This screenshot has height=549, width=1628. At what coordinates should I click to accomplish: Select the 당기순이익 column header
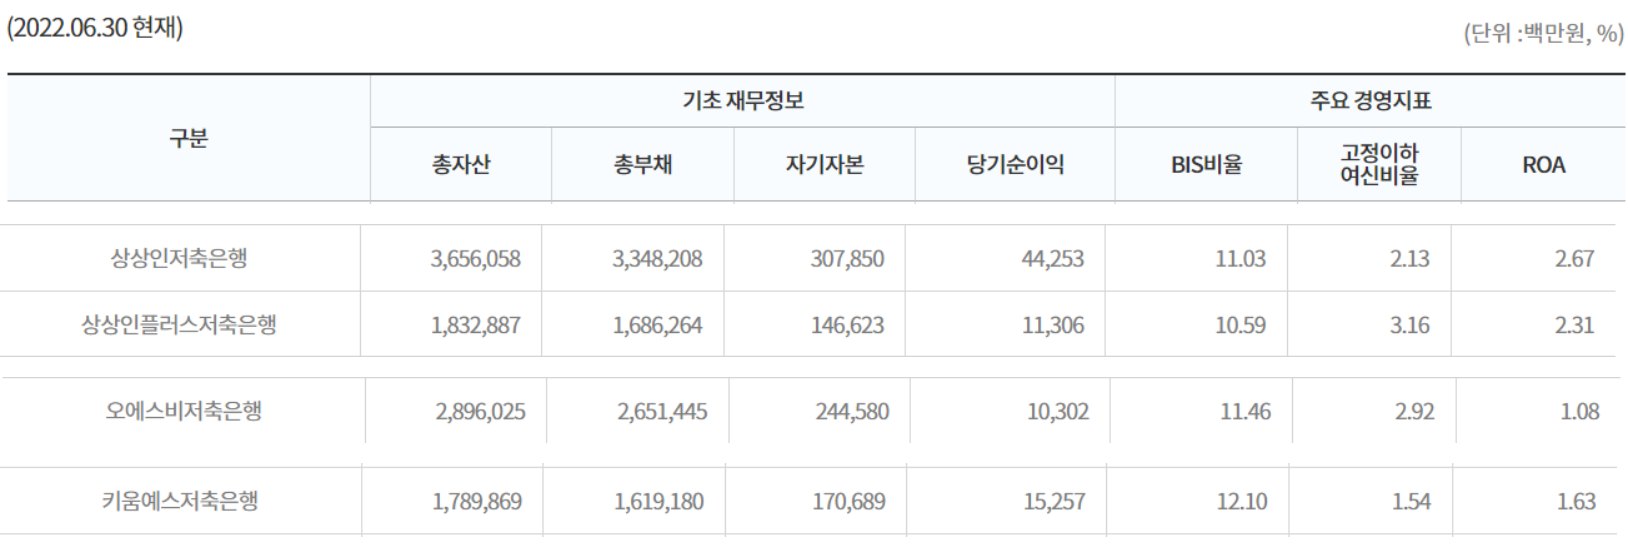tap(1015, 165)
